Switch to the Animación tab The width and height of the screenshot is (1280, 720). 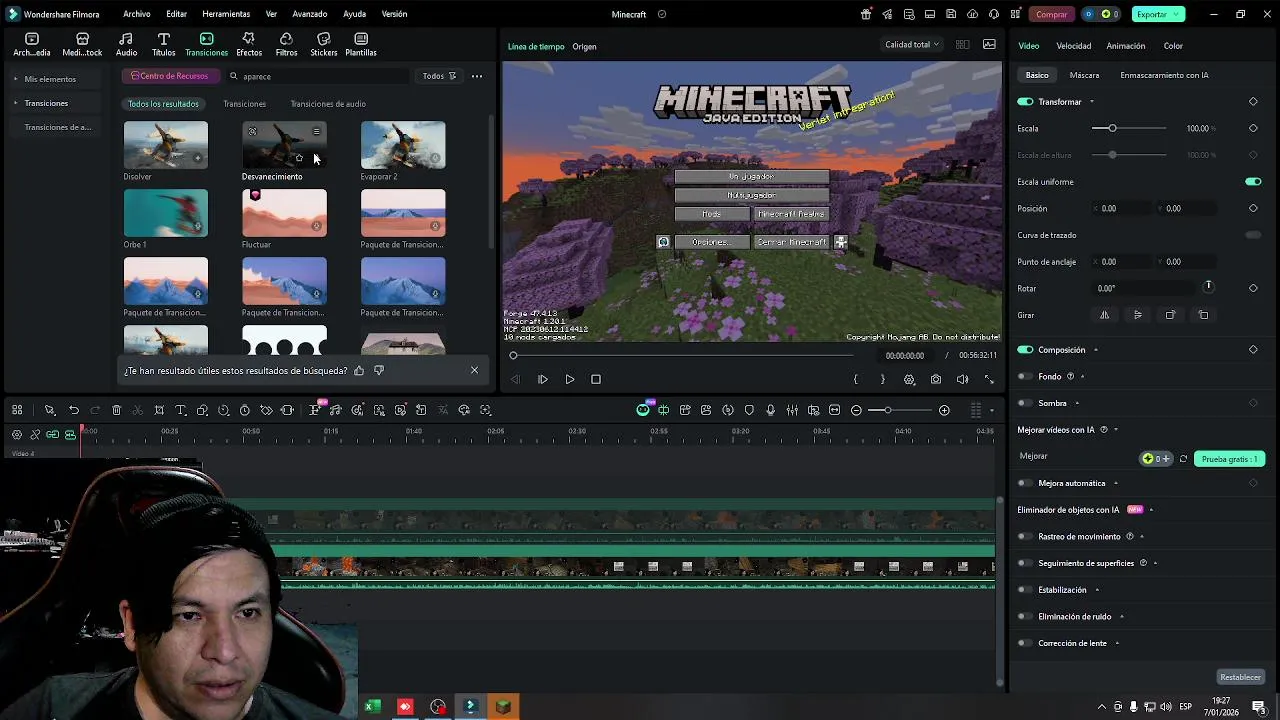click(x=1126, y=46)
